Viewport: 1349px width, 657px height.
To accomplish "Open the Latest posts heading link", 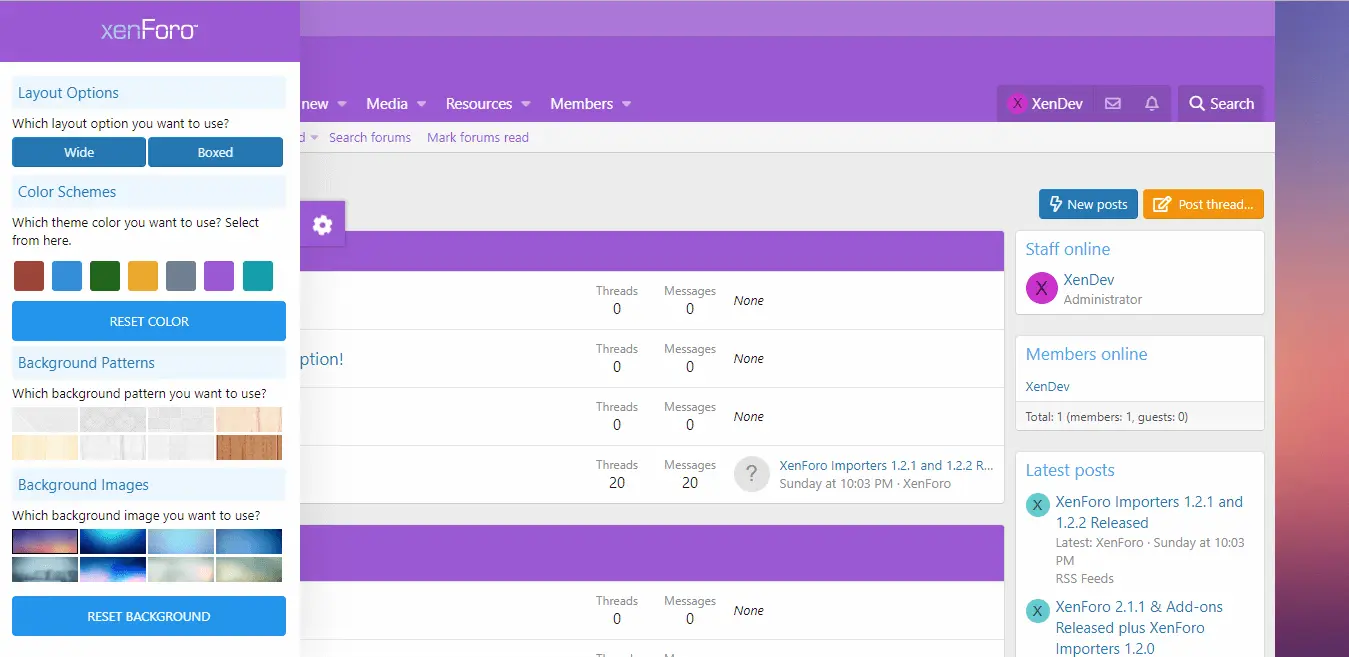I will coord(1070,470).
